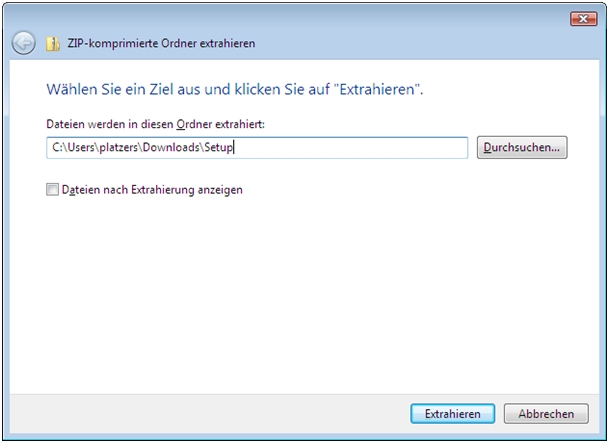Focus the destination folder path field
Viewport: 609px width, 443px height.
(257, 147)
